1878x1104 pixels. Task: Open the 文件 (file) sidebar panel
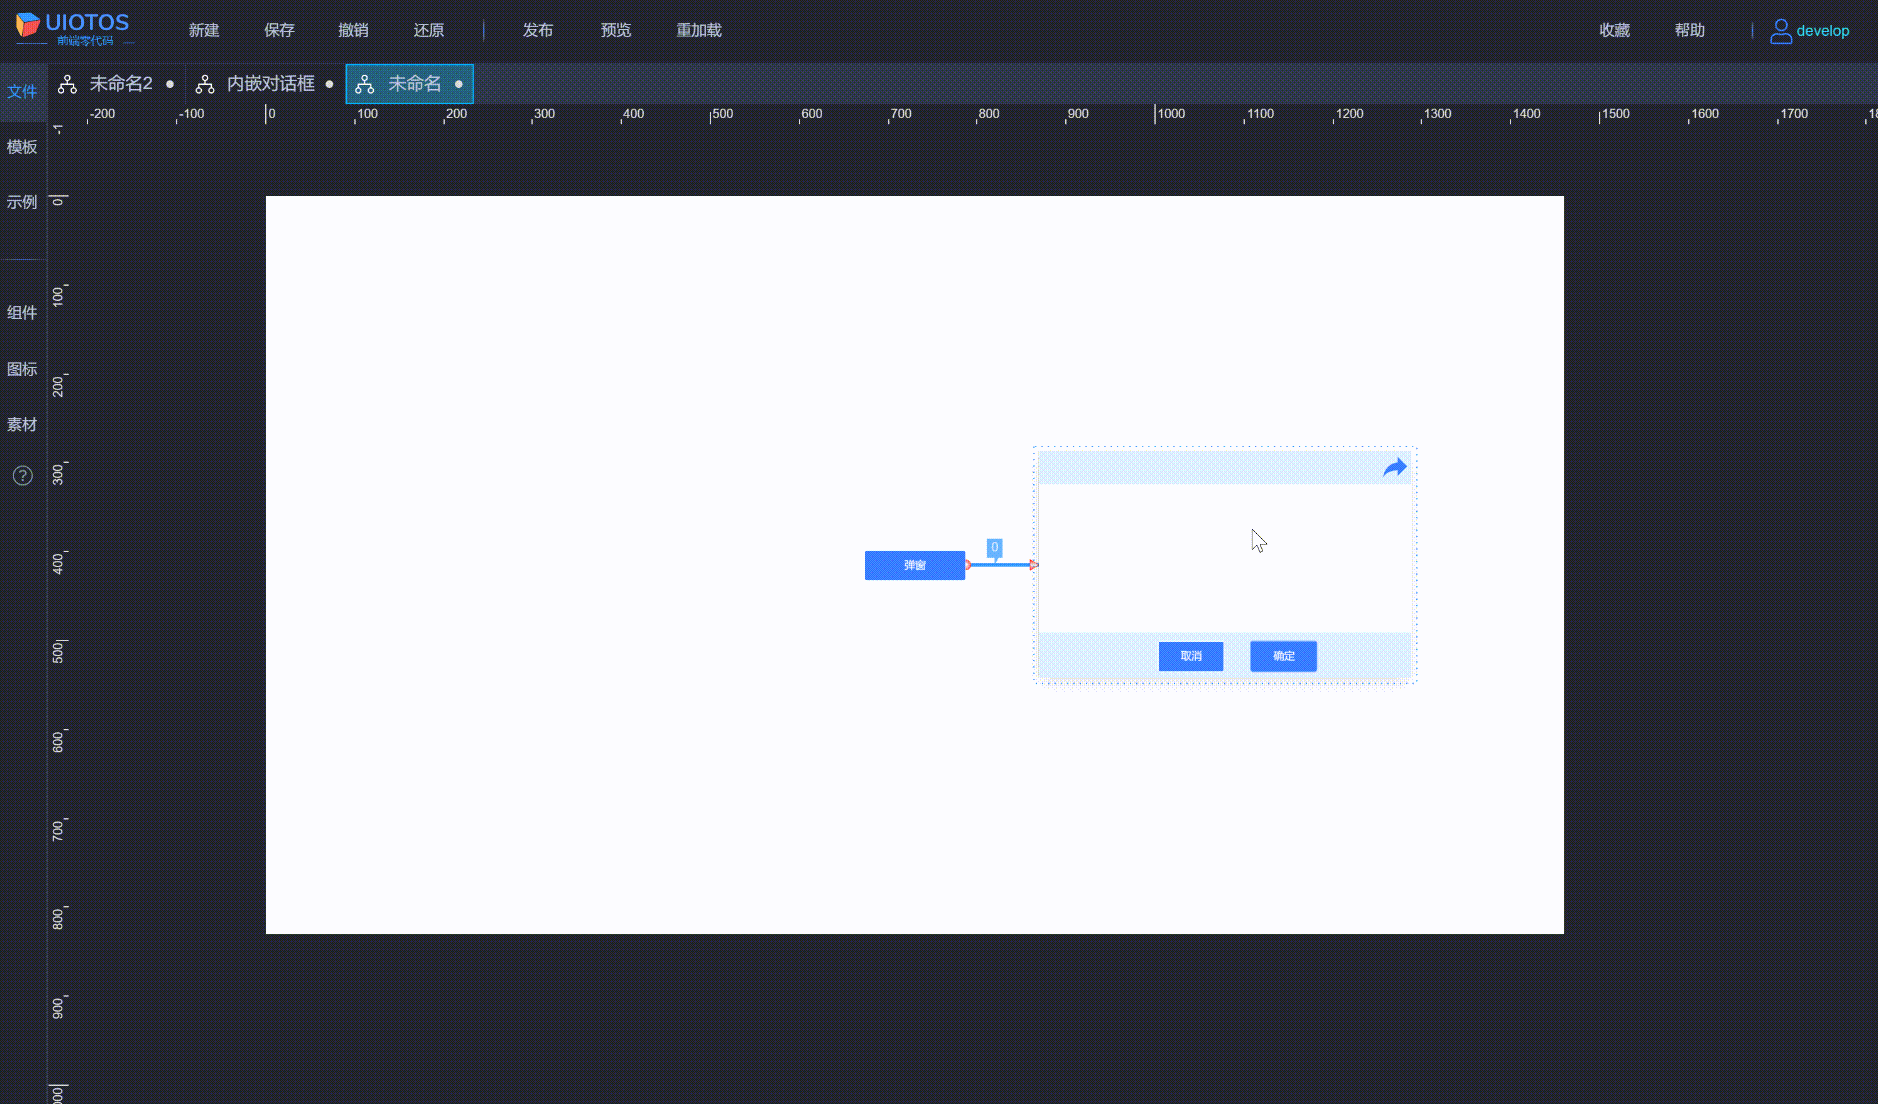coord(22,91)
